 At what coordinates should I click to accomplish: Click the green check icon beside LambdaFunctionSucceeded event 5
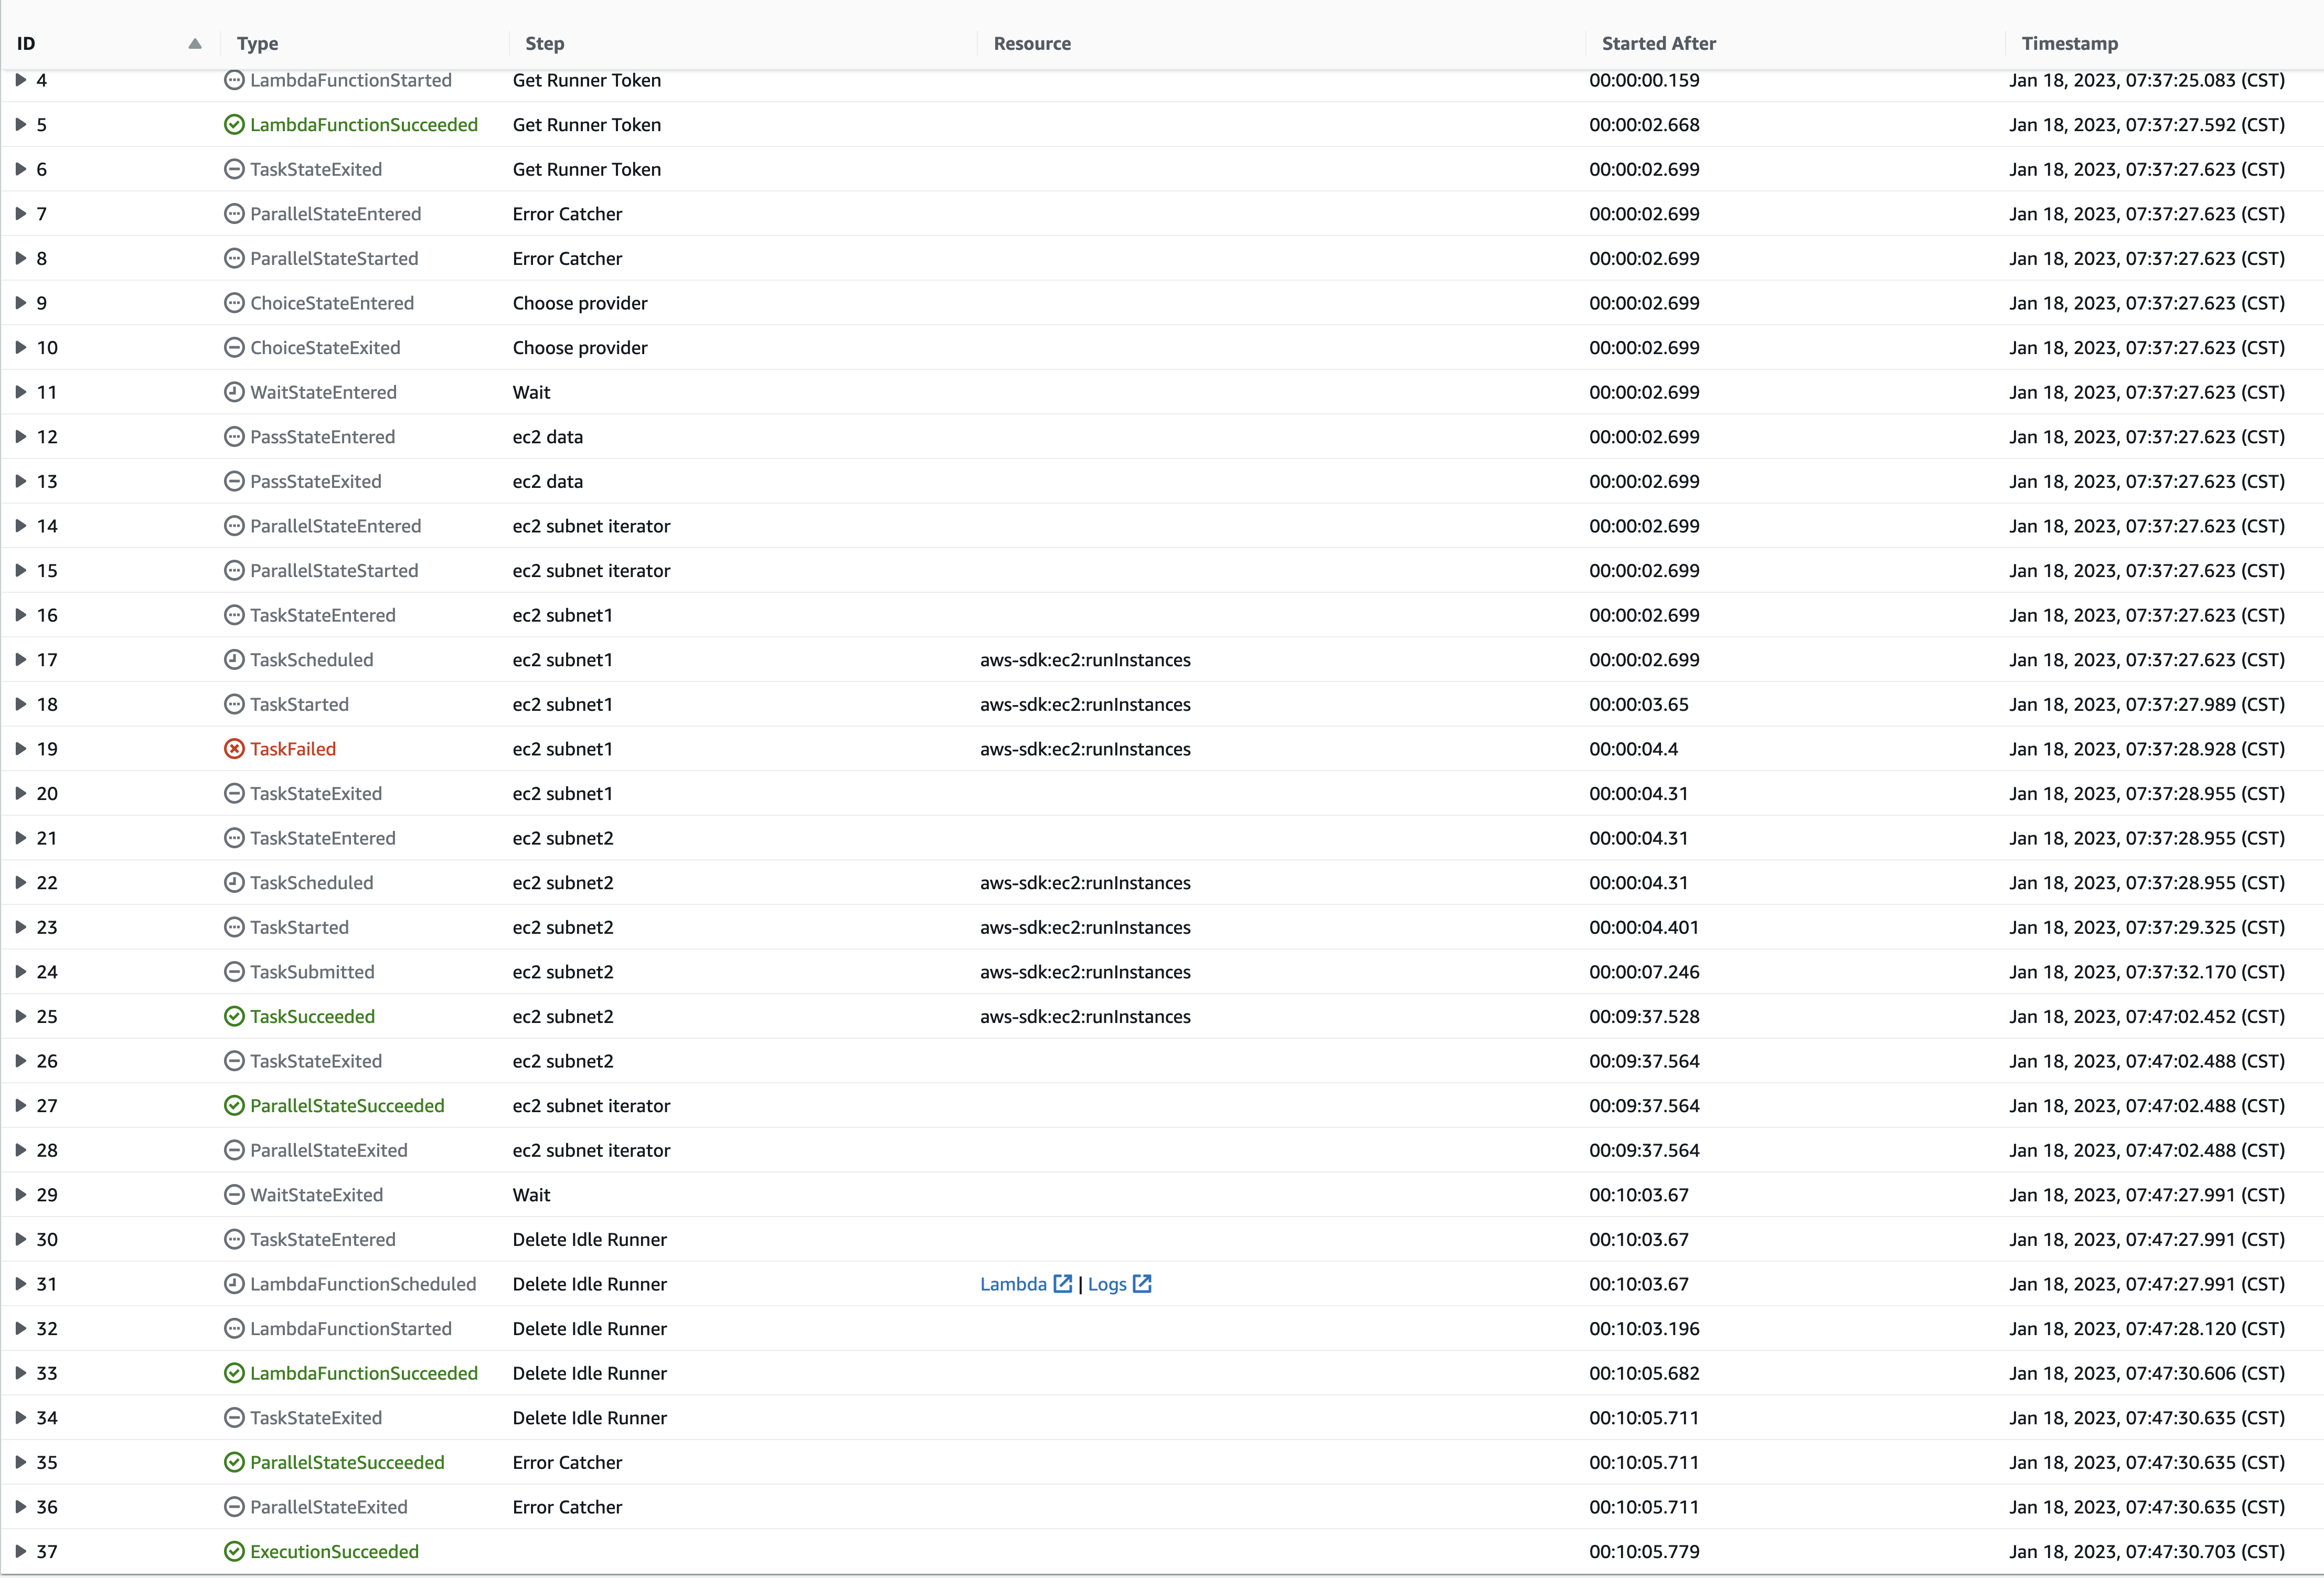point(234,124)
